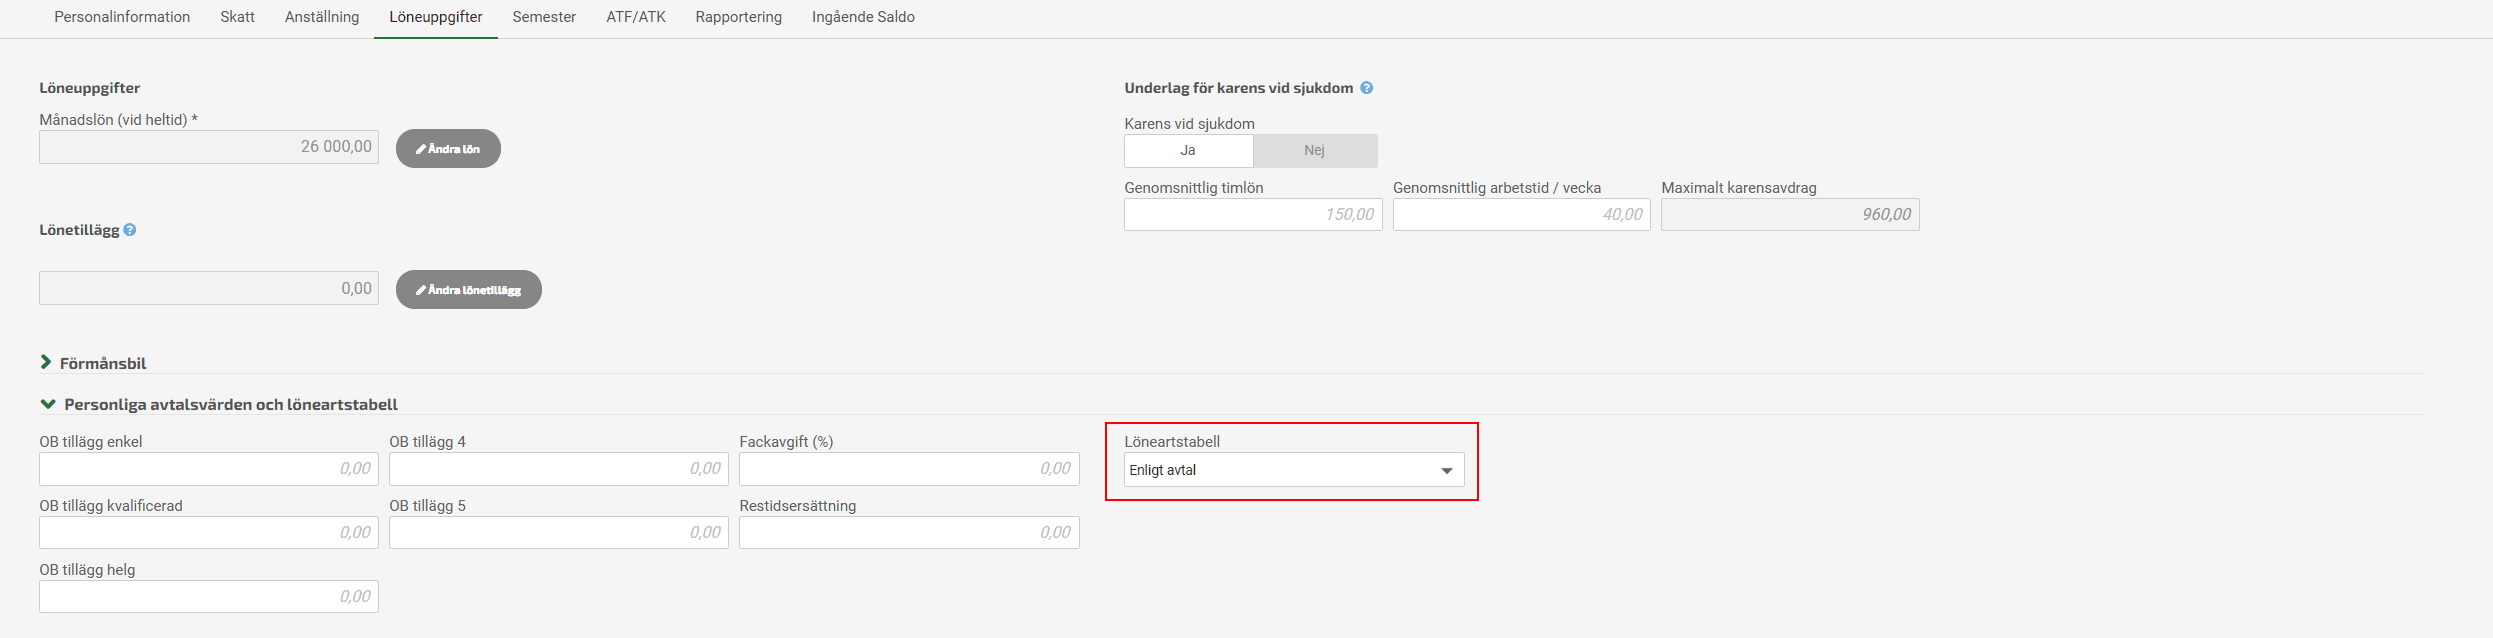The image size is (2493, 638).
Task: Open the ATF/ATK tab
Action: 636,17
